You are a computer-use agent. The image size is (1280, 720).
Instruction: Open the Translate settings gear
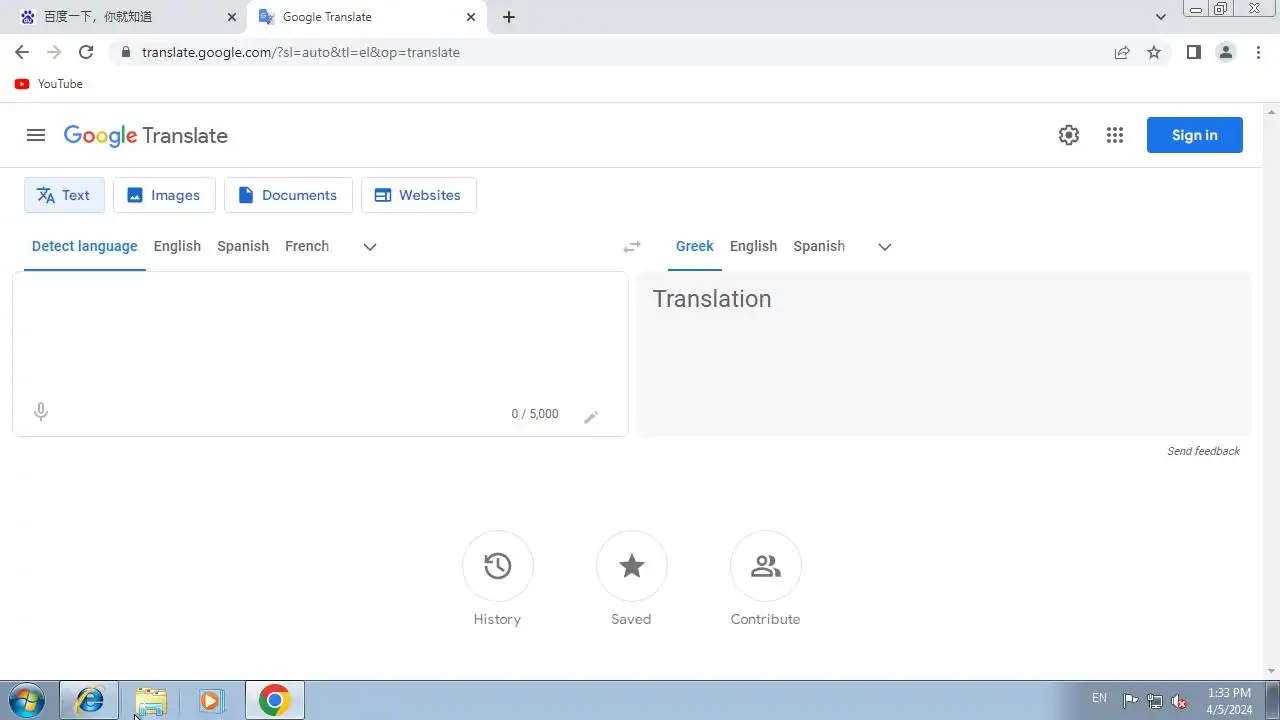pyautogui.click(x=1069, y=135)
